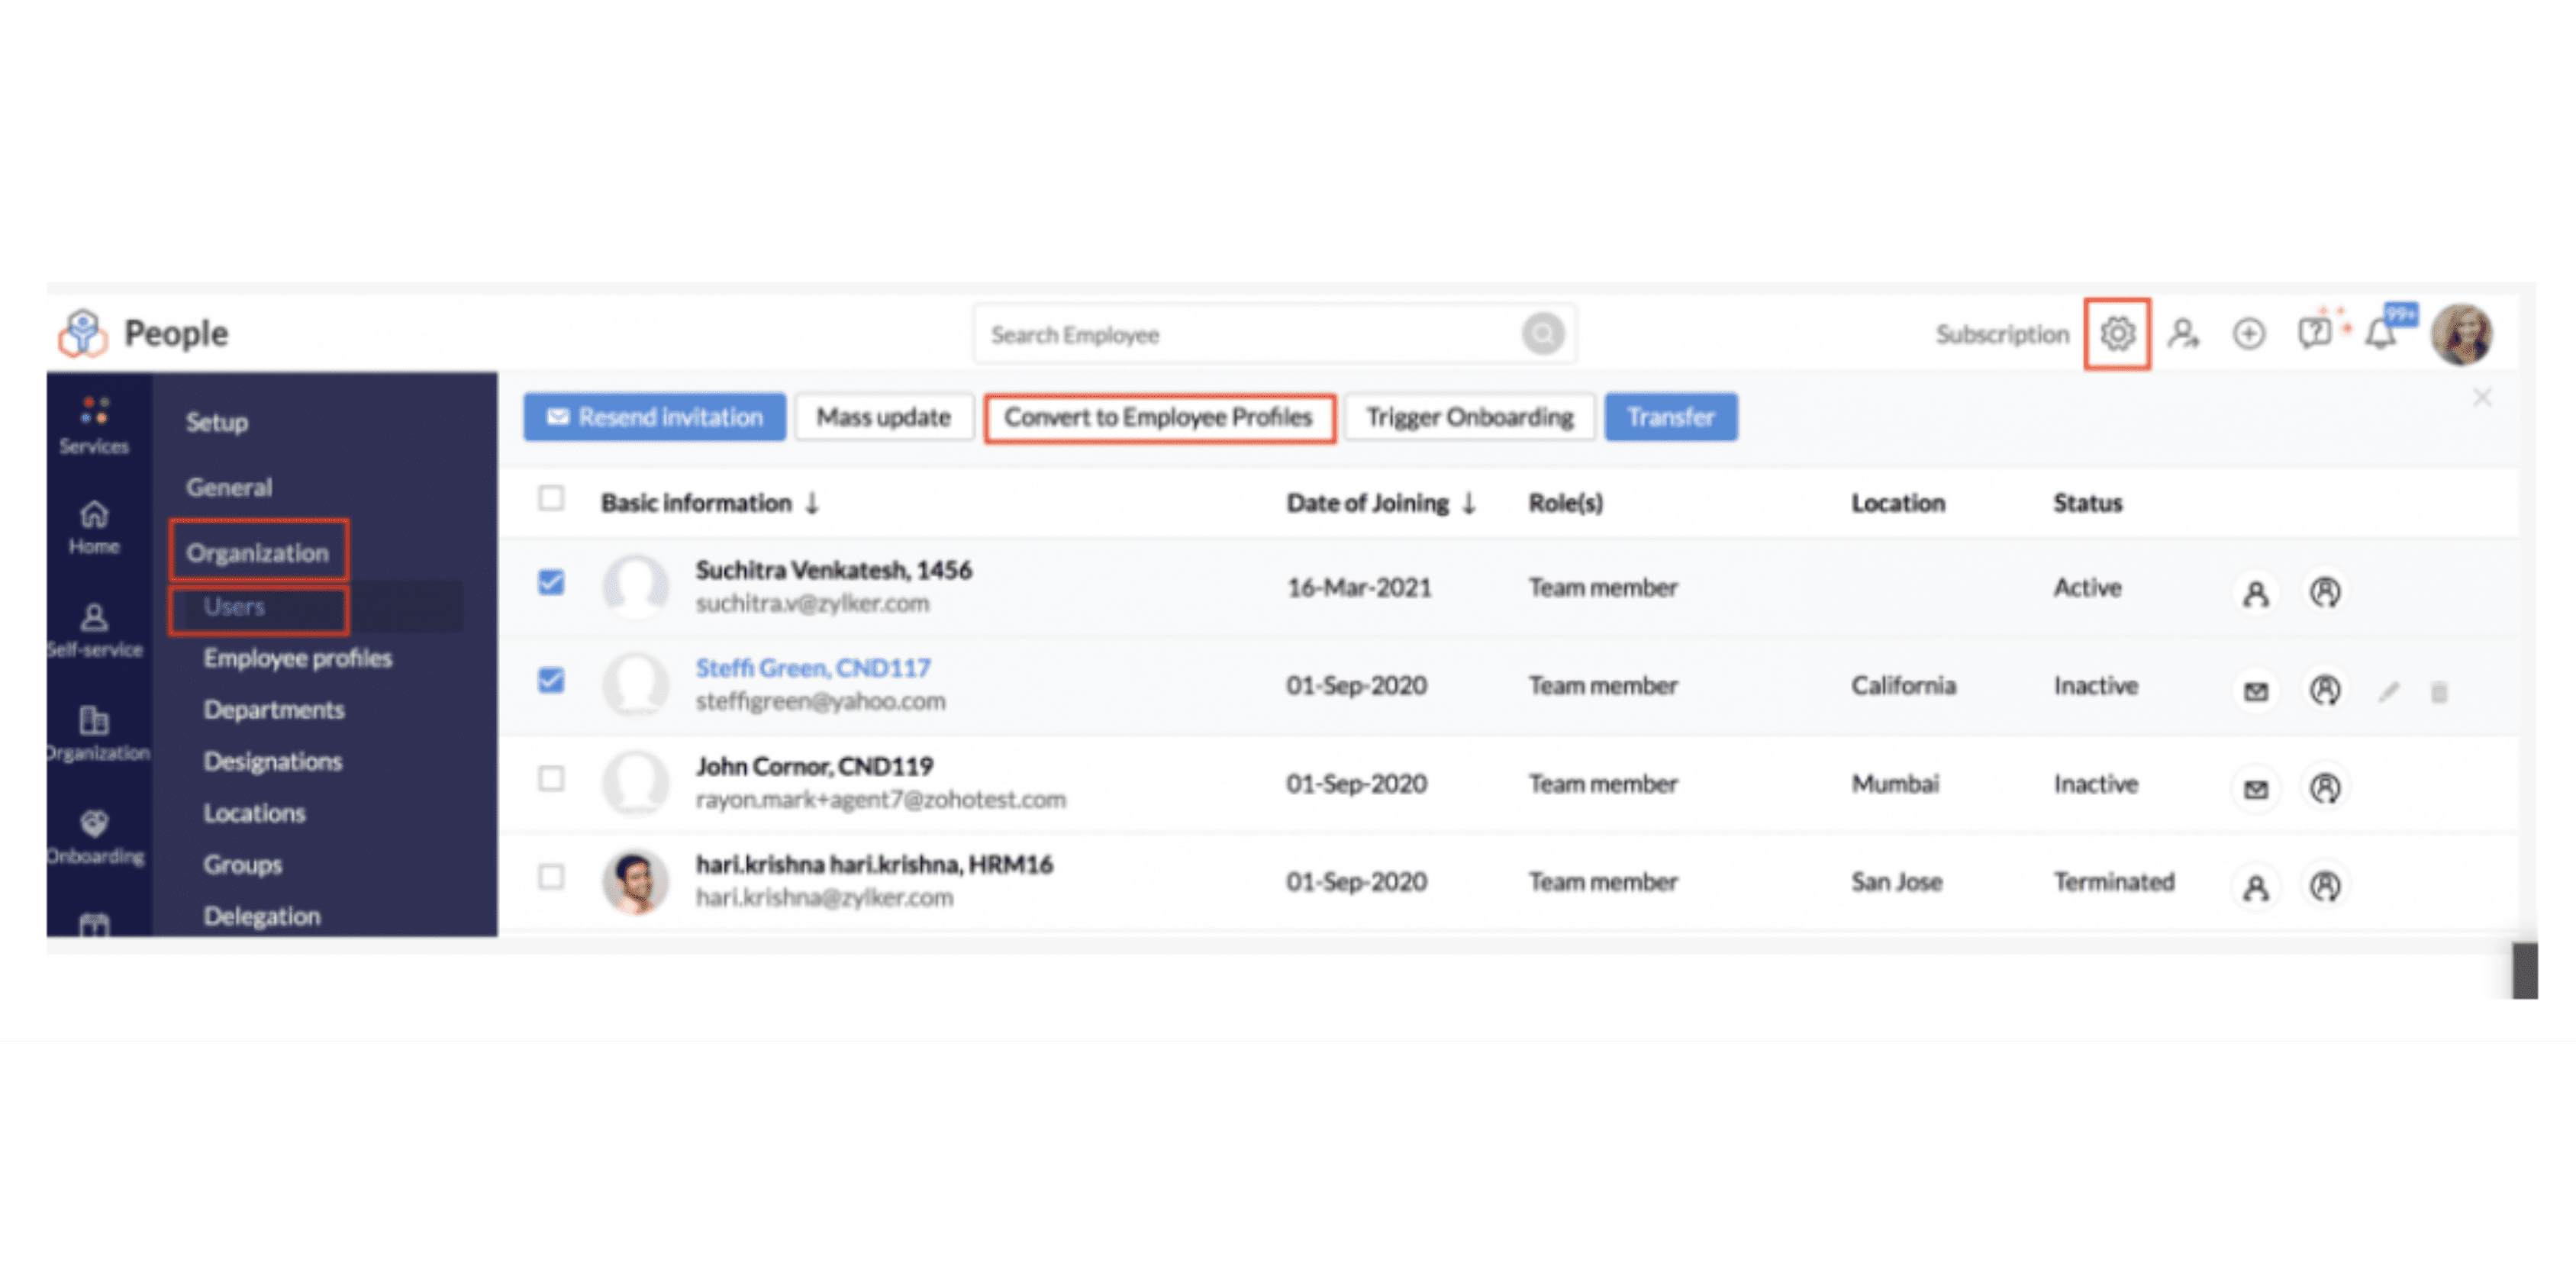Viewport: 2576px width, 1288px height.
Task: Click the pencil edit icon for Steffi Green
Action: pyautogui.click(x=2389, y=691)
